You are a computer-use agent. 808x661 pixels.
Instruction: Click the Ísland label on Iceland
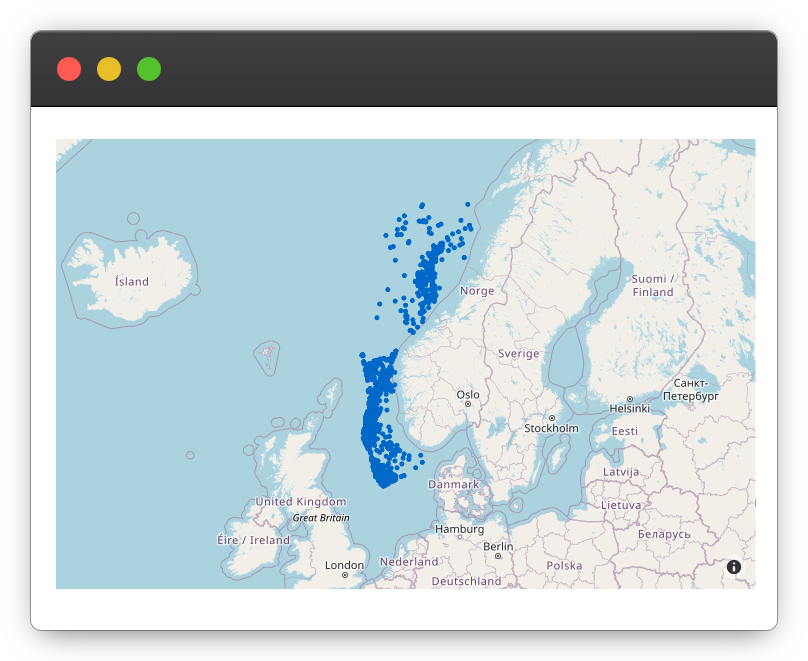pos(131,282)
